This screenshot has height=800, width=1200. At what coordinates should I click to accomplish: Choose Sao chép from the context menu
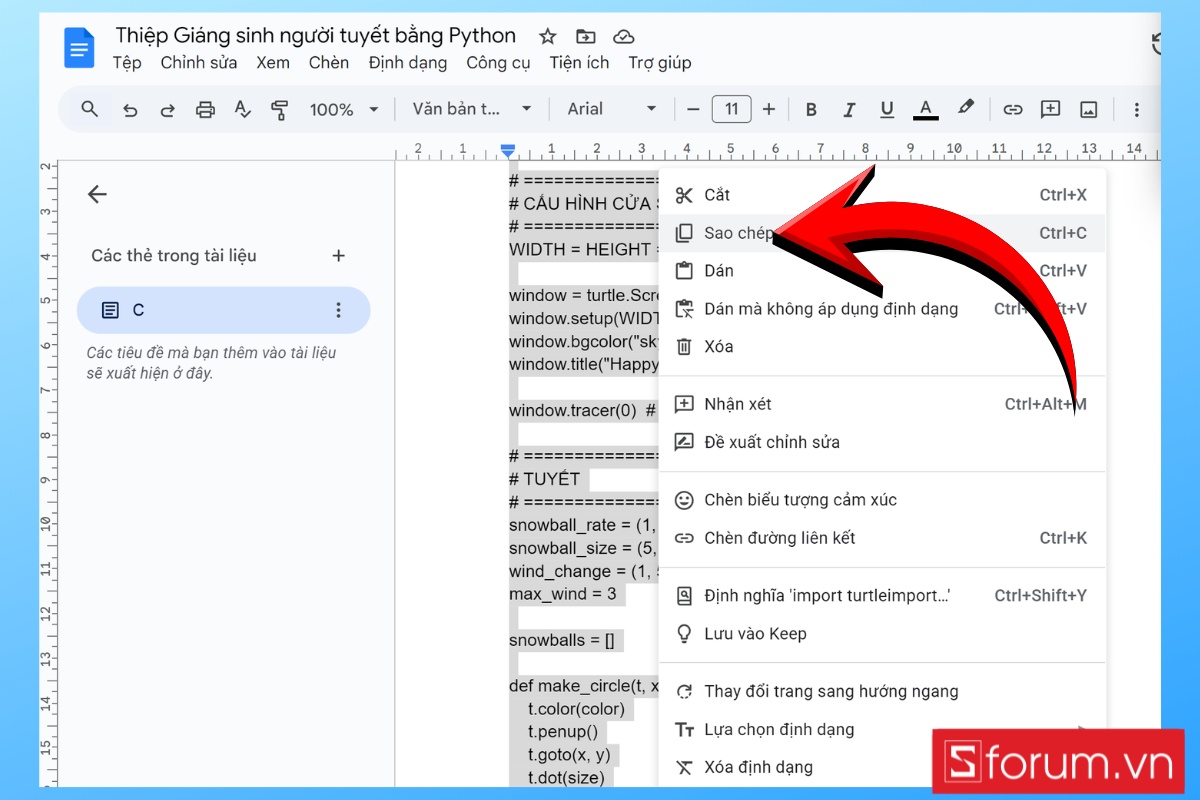736,232
